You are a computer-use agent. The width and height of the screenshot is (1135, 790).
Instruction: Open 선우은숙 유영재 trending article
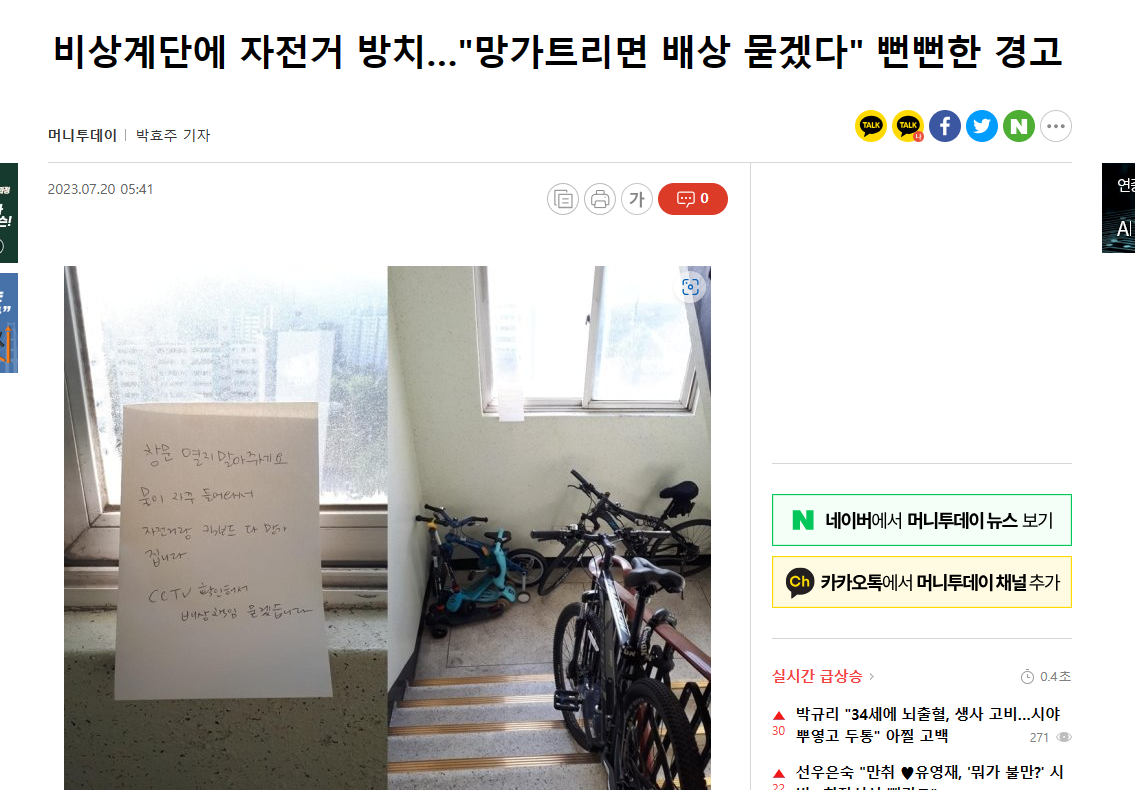click(x=929, y=778)
